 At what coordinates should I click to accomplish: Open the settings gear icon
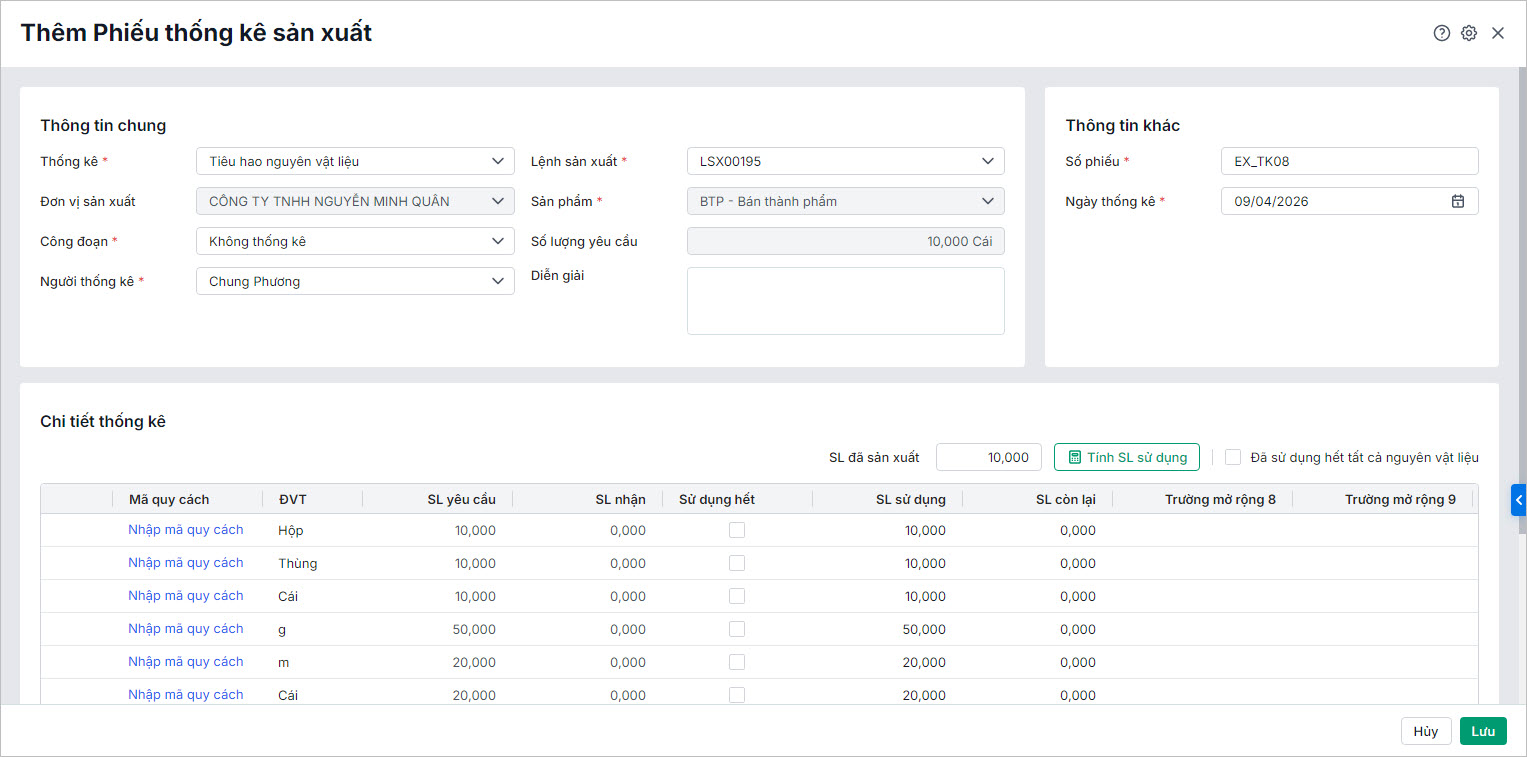(x=1469, y=33)
